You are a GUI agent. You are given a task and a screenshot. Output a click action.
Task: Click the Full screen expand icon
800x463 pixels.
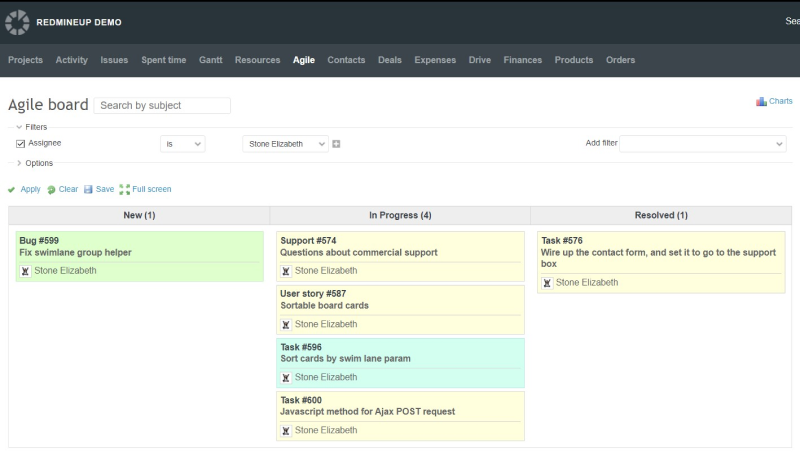(125, 190)
